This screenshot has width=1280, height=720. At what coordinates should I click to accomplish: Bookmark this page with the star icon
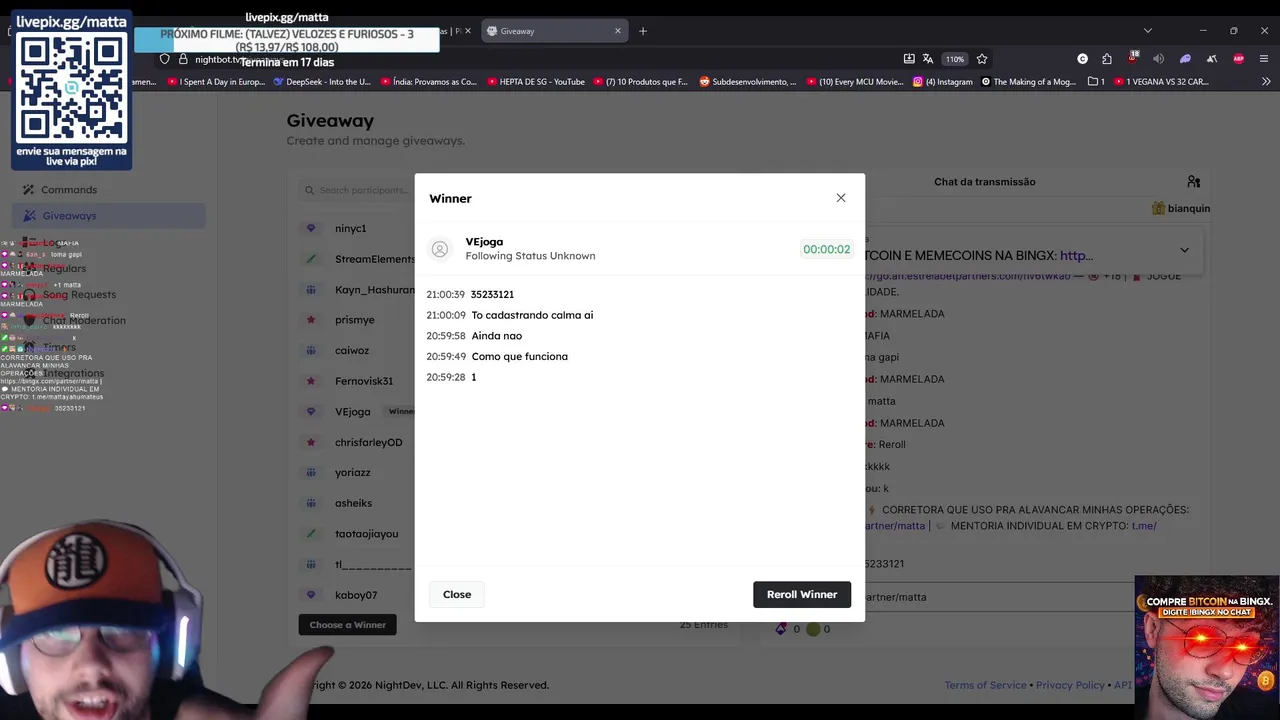pyautogui.click(x=982, y=59)
